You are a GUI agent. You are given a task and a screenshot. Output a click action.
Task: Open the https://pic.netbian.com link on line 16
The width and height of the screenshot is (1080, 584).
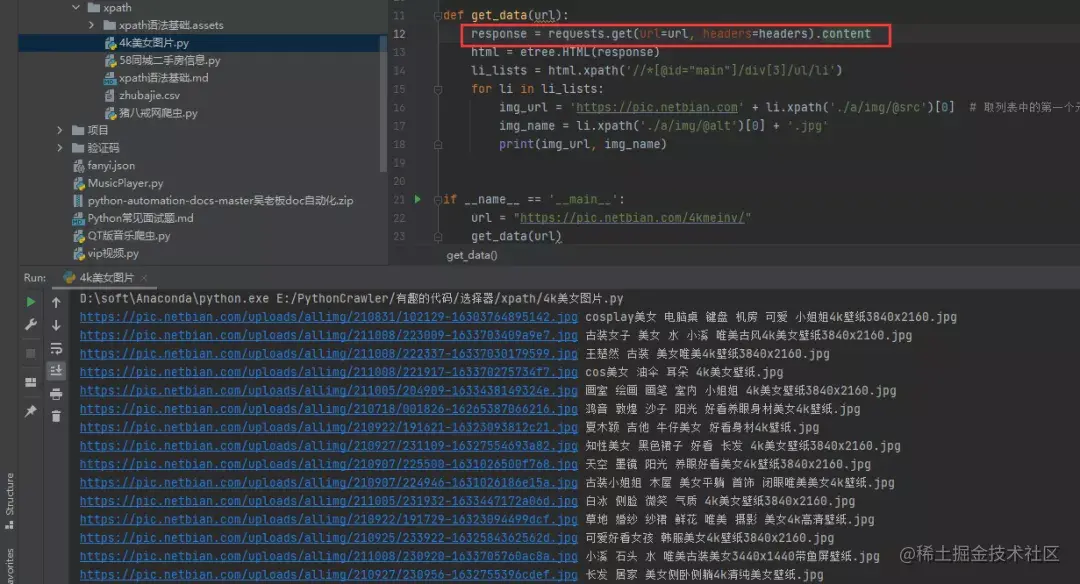tap(656, 107)
